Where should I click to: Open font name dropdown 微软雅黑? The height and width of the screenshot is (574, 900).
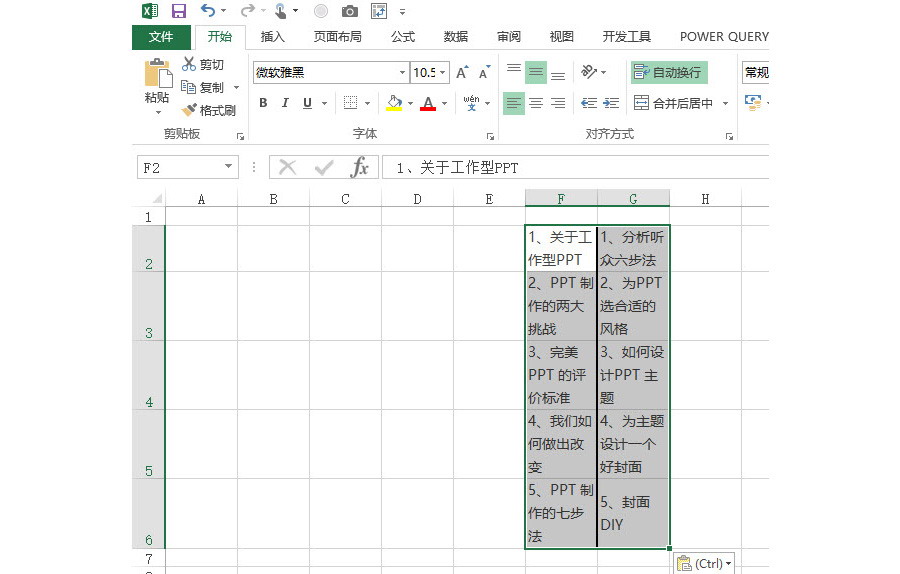pyautogui.click(x=402, y=72)
